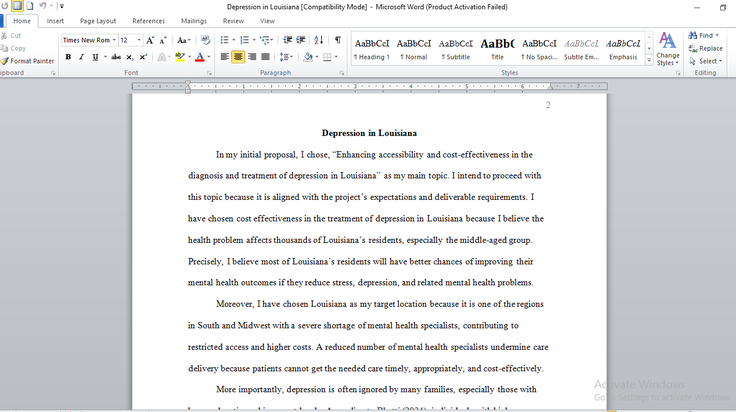This screenshot has height=412, width=736.
Task: Toggle Italic formatting
Action: click(81, 57)
